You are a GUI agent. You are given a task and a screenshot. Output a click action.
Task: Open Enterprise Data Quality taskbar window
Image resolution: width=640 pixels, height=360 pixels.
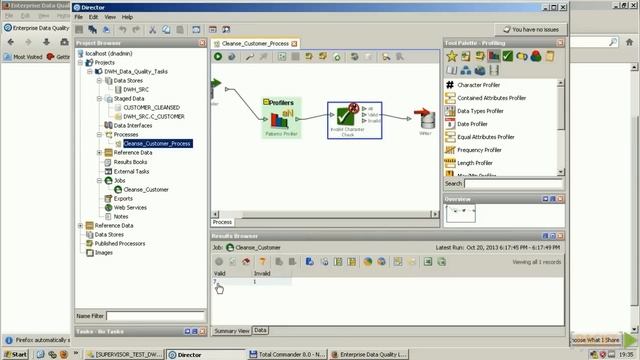pyautogui.click(x=369, y=354)
